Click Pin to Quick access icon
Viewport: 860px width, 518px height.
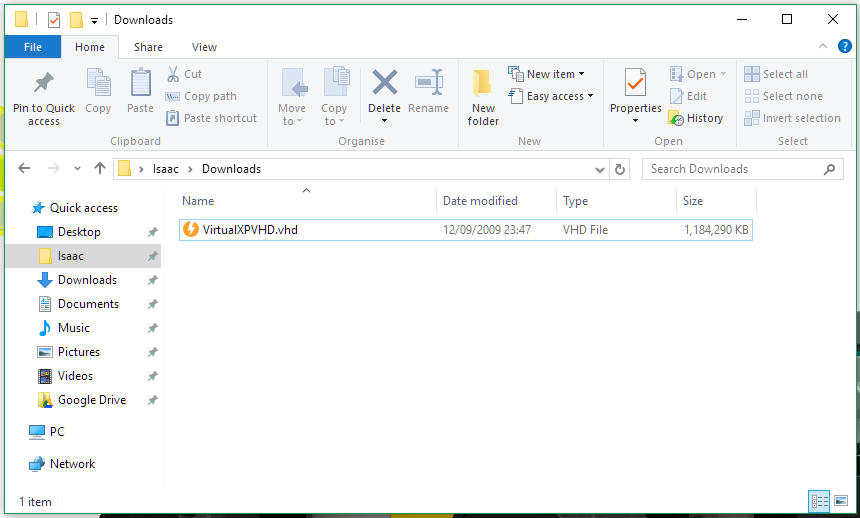pyautogui.click(x=44, y=83)
